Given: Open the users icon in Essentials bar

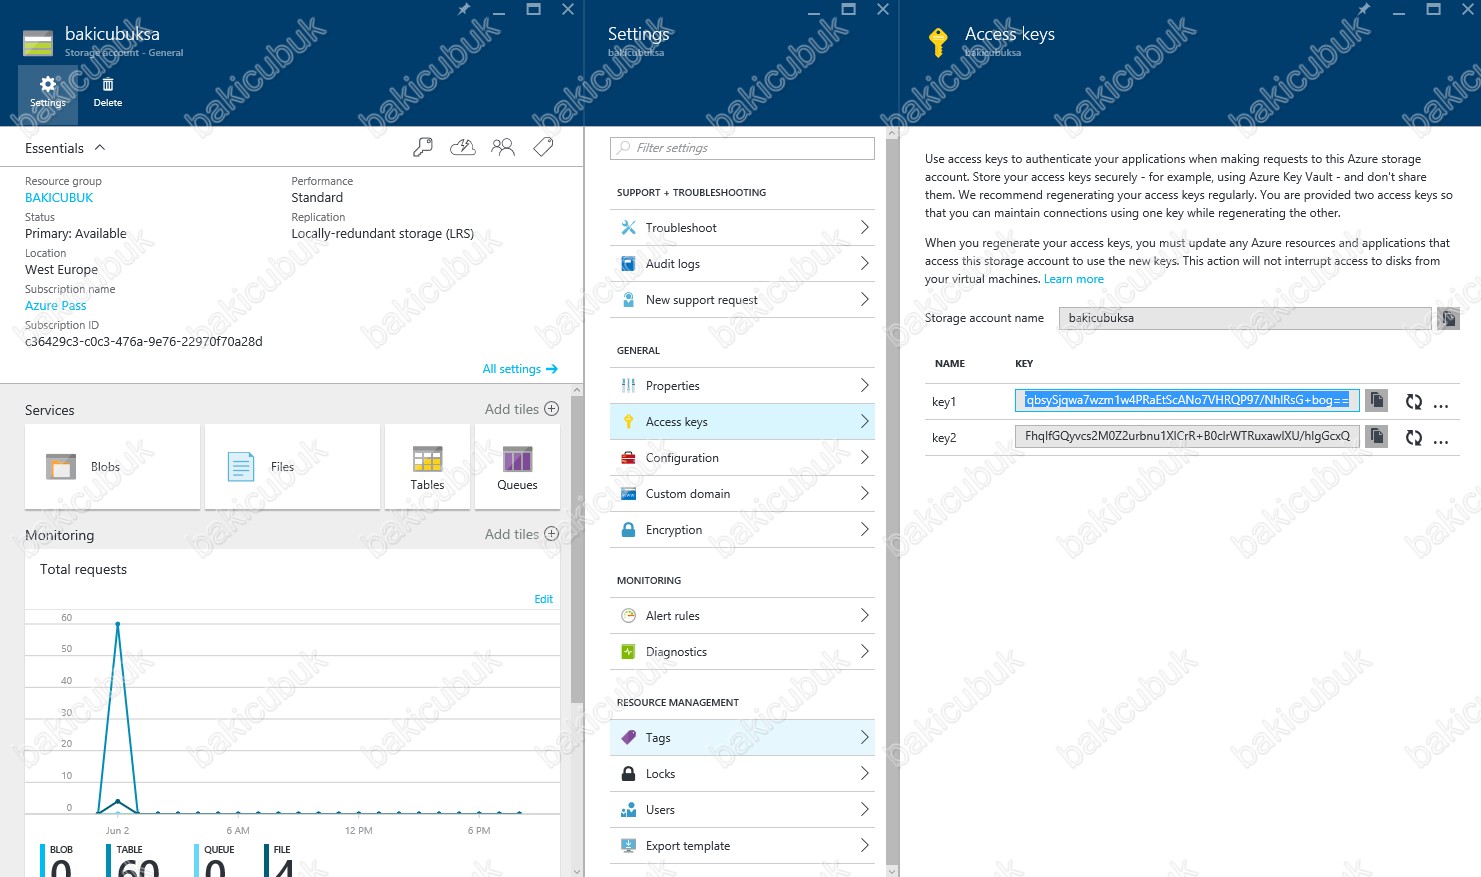Looking at the screenshot, I should 503,148.
